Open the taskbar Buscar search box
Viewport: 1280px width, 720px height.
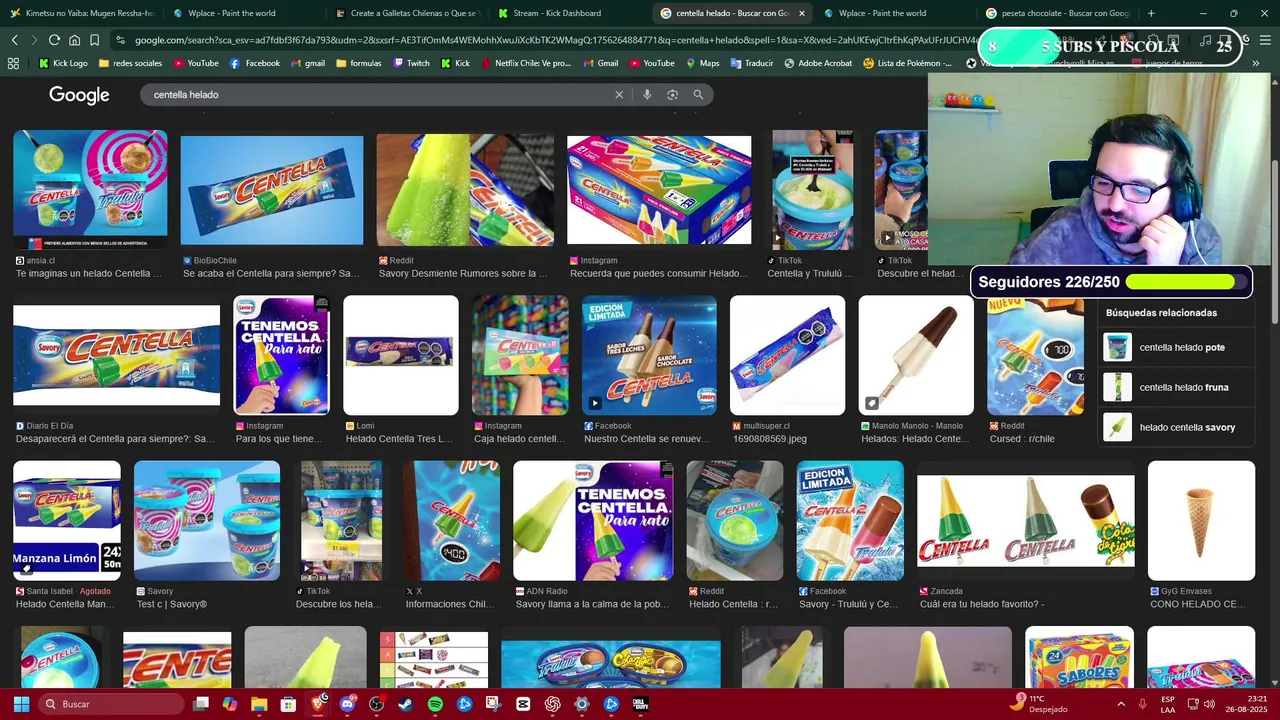[x=112, y=704]
